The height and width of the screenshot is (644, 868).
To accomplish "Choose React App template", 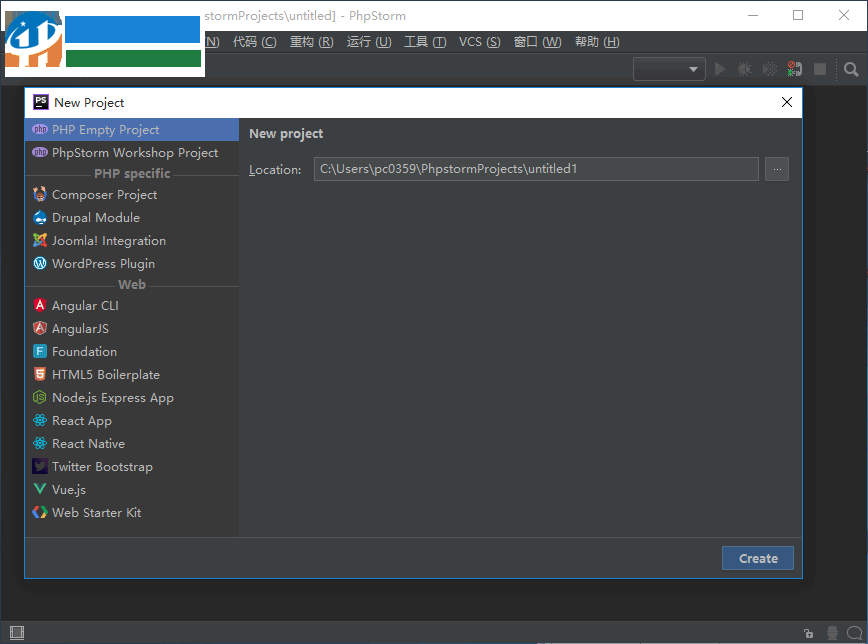I will coord(132,421).
